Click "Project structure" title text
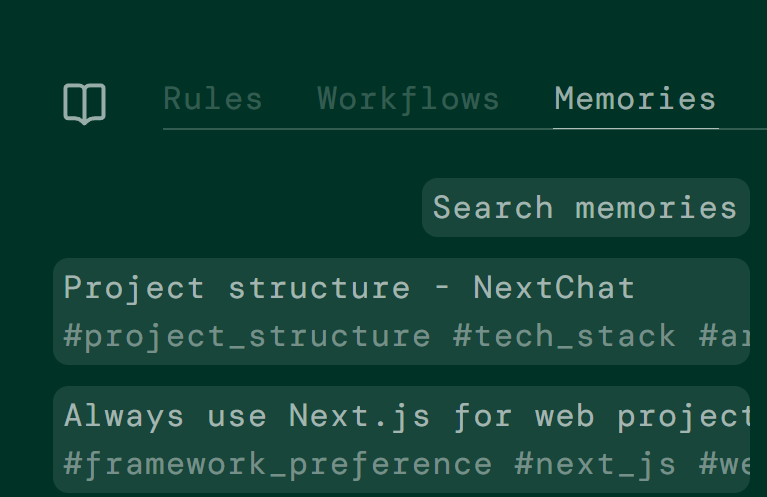Screen dimensions: 767x497 (236, 289)
